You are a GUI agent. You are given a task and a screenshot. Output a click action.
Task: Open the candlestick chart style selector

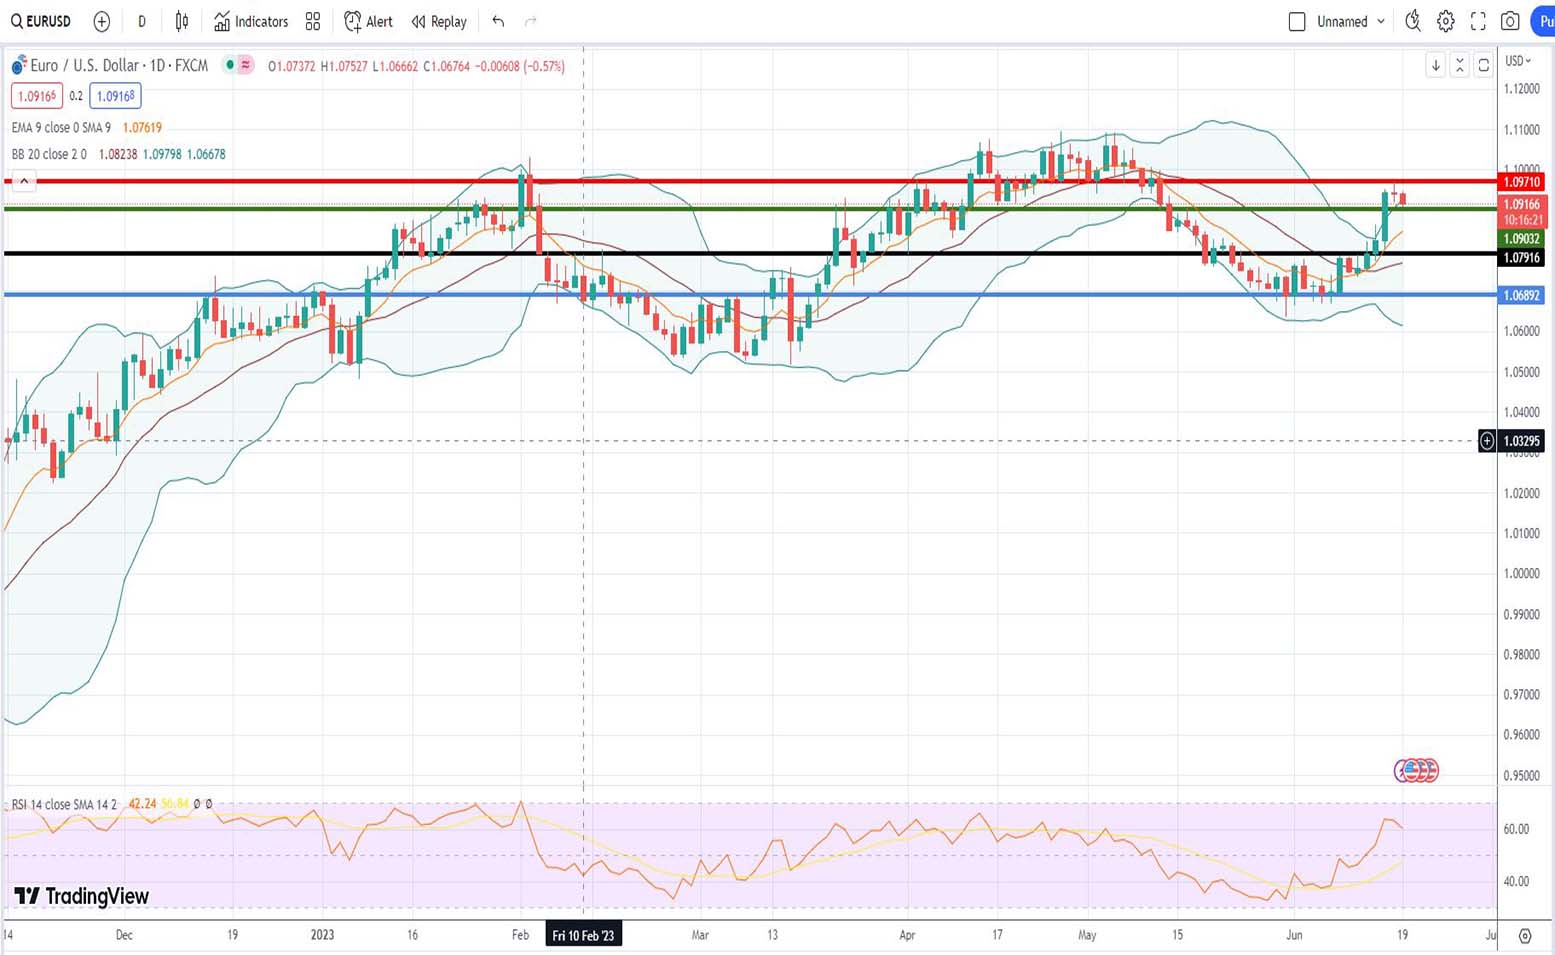(x=182, y=21)
